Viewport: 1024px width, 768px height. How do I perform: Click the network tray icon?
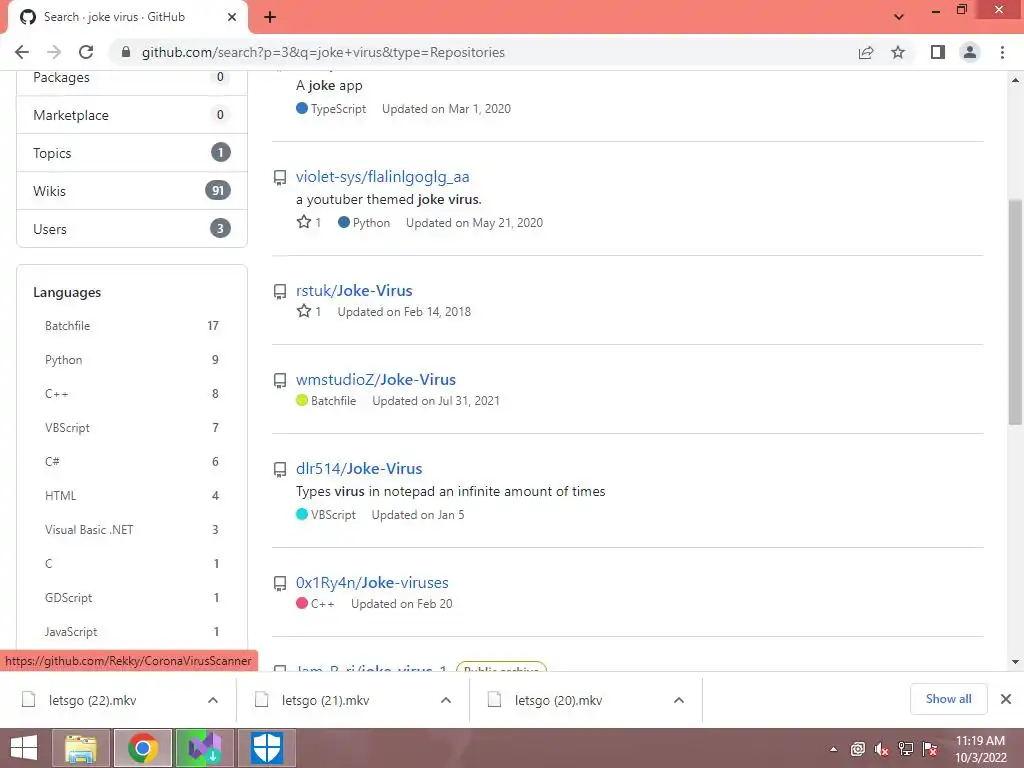coord(905,749)
